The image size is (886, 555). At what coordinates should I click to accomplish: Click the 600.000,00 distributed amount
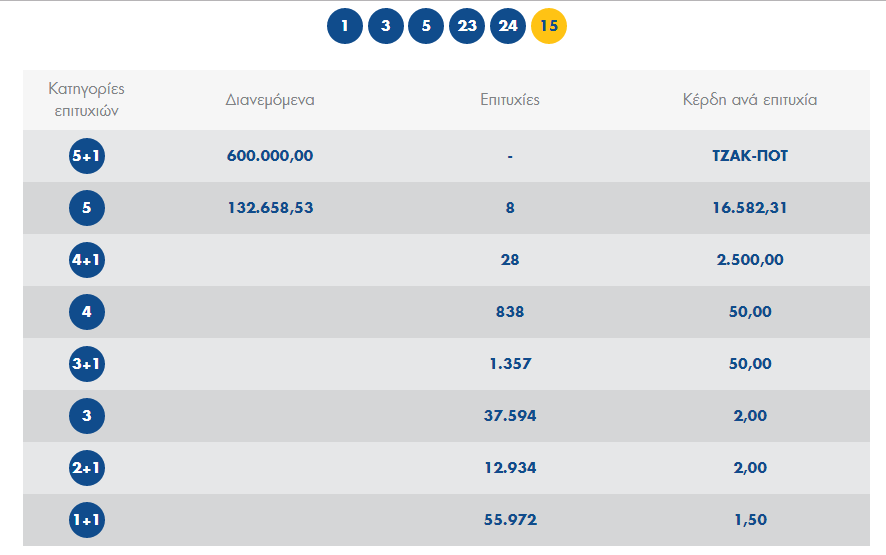pyautogui.click(x=270, y=156)
